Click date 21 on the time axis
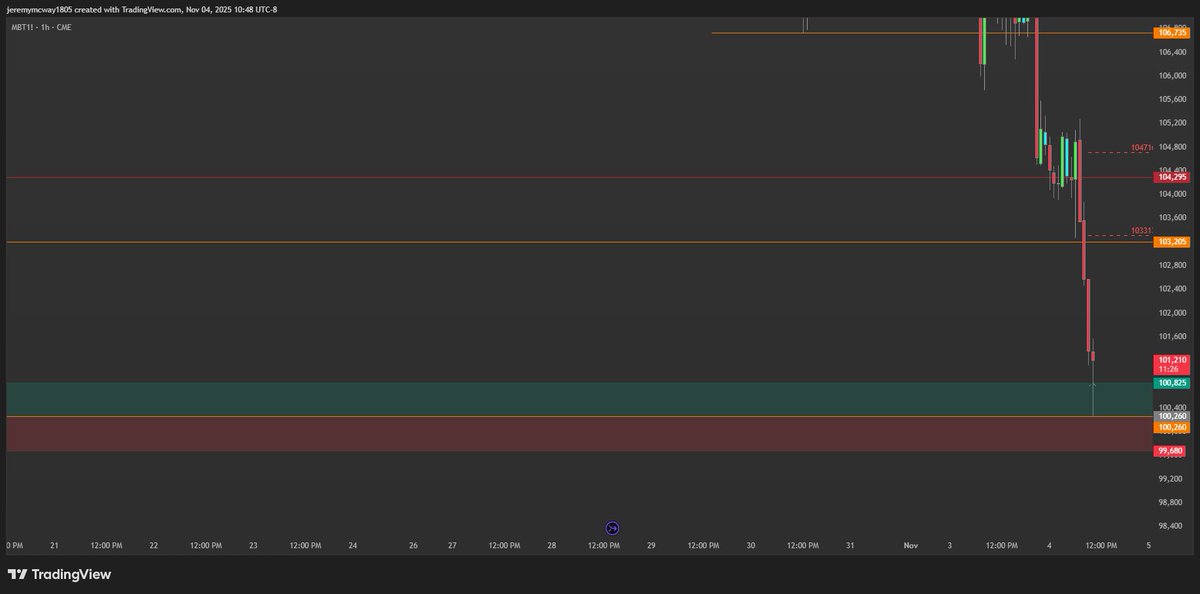 coord(54,546)
